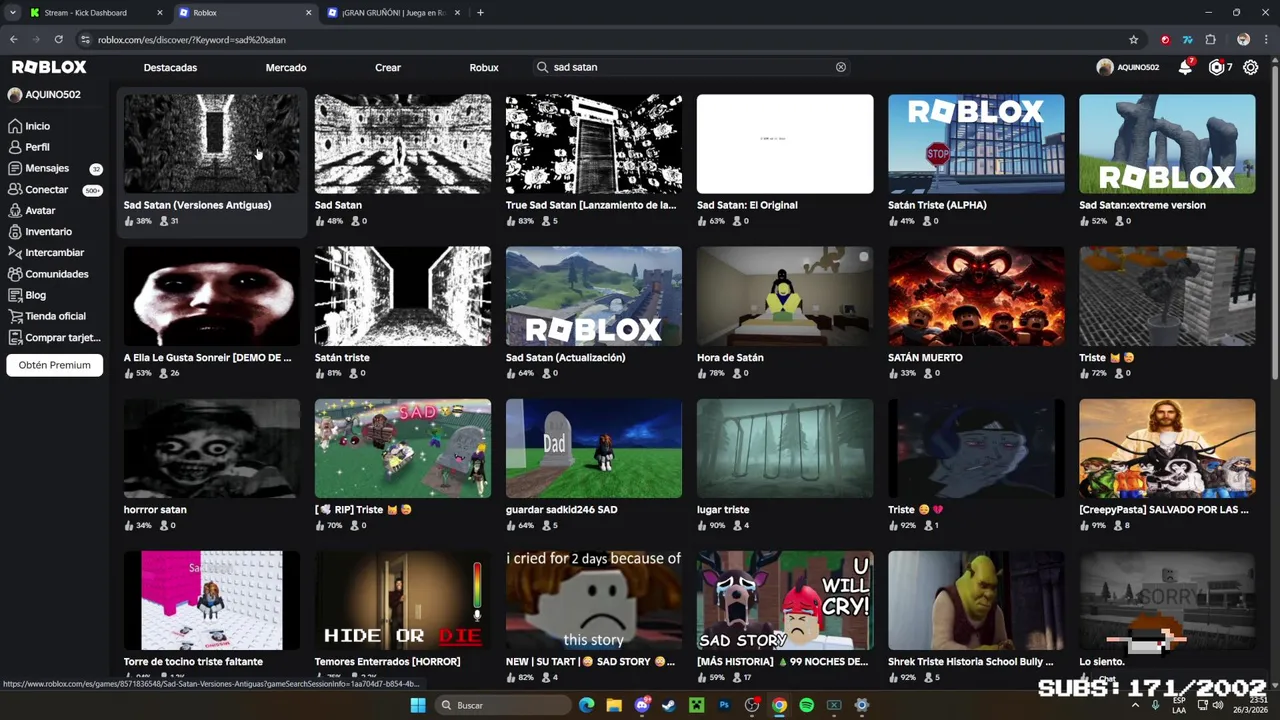Screen dimensions: 1280x720
Task: Open HIDE OR DIE Temores Enterrados thumbnail
Action: [x=403, y=600]
